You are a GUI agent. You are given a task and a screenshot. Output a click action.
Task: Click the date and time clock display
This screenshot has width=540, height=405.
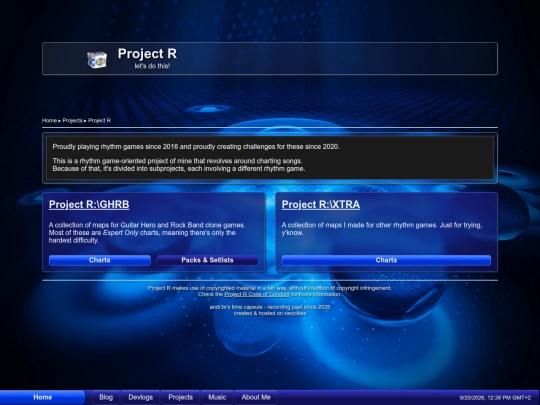(x=495, y=398)
